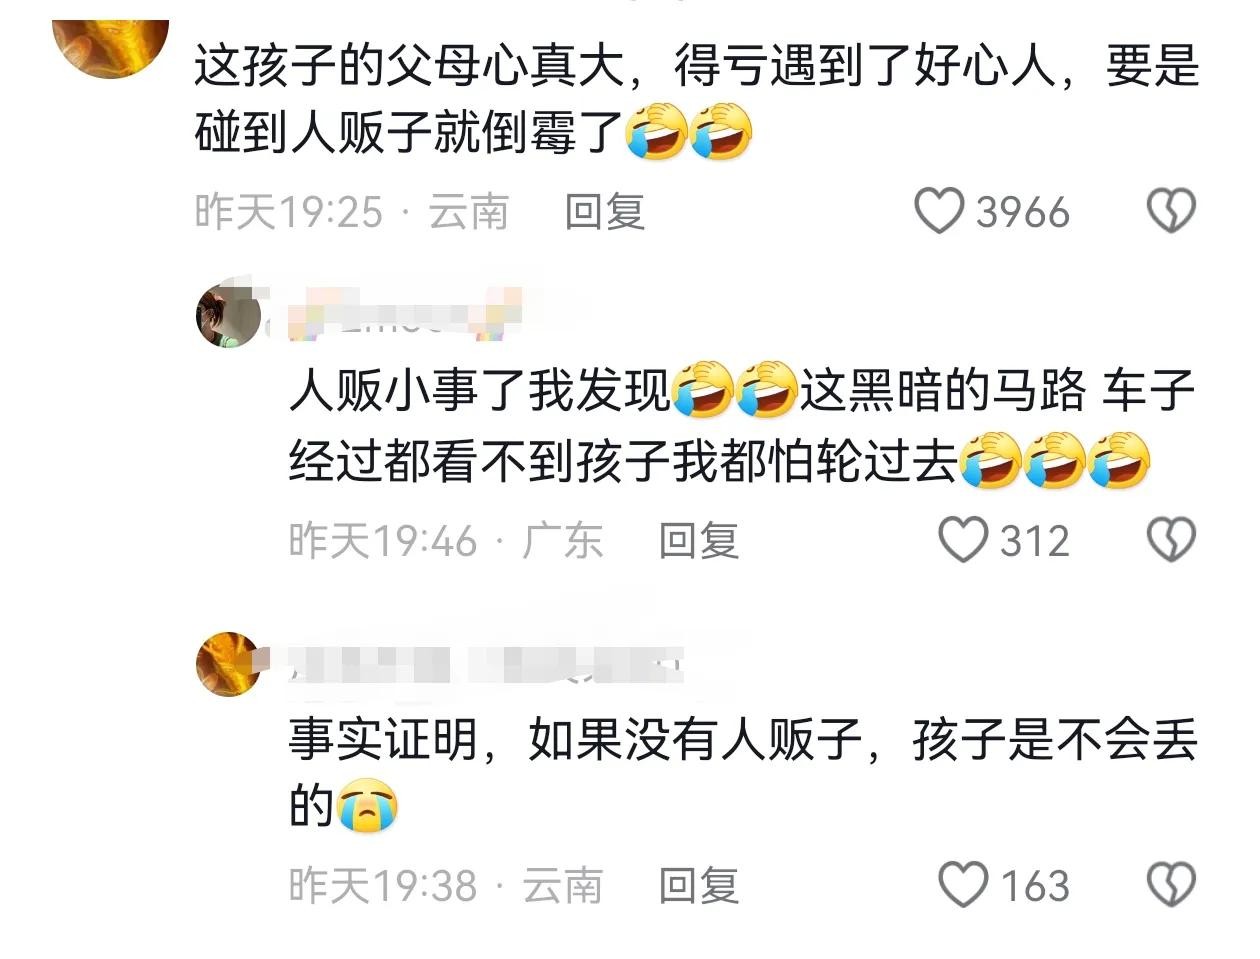
Task: Reply to the 19:46 Guangdong comment
Action: [x=698, y=541]
